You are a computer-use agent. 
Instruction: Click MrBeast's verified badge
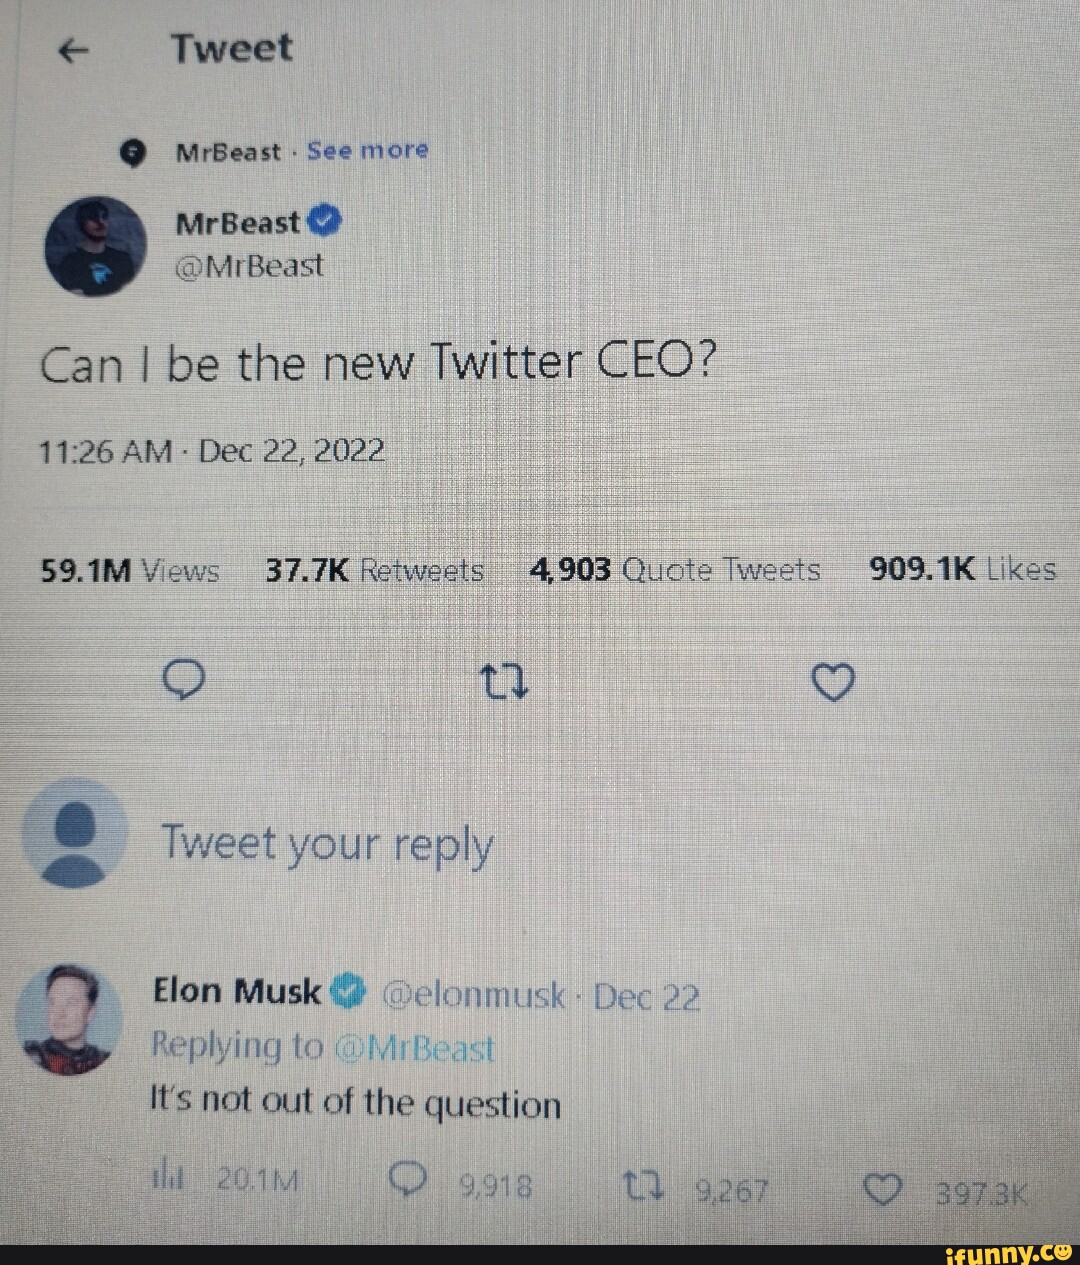(x=325, y=219)
